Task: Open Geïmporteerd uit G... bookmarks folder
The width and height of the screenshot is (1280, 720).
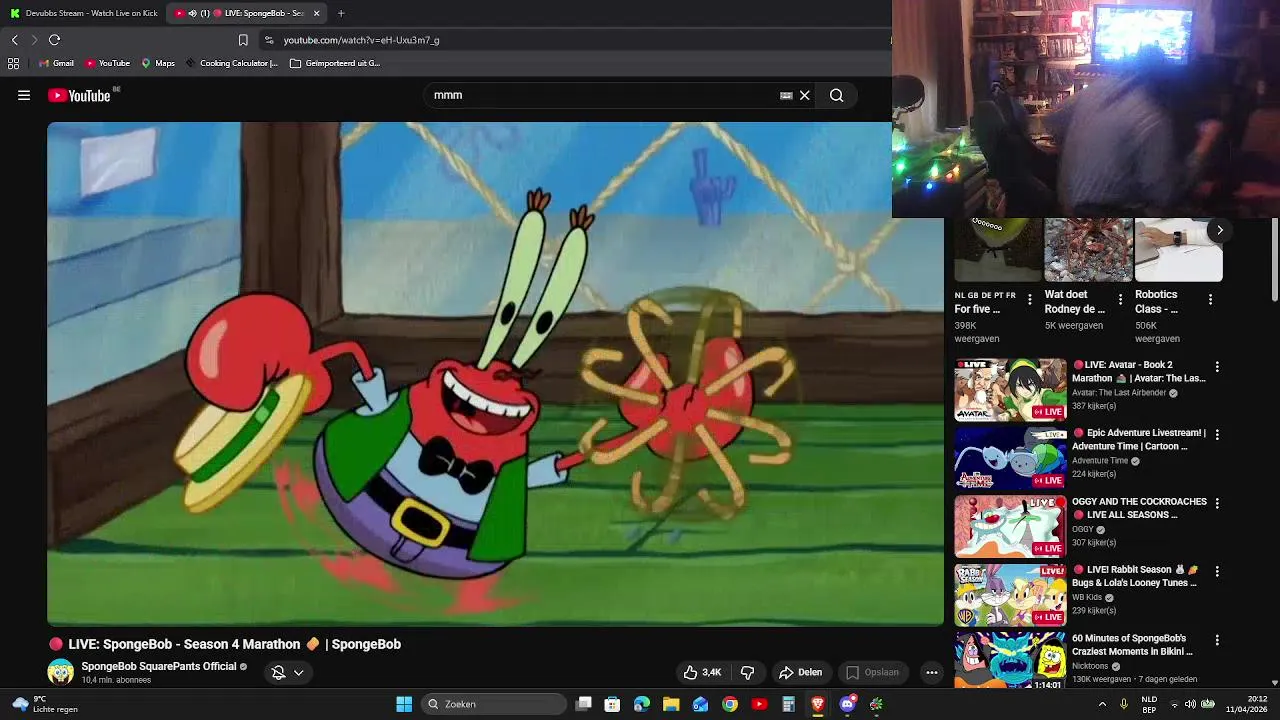Action: click(x=335, y=63)
